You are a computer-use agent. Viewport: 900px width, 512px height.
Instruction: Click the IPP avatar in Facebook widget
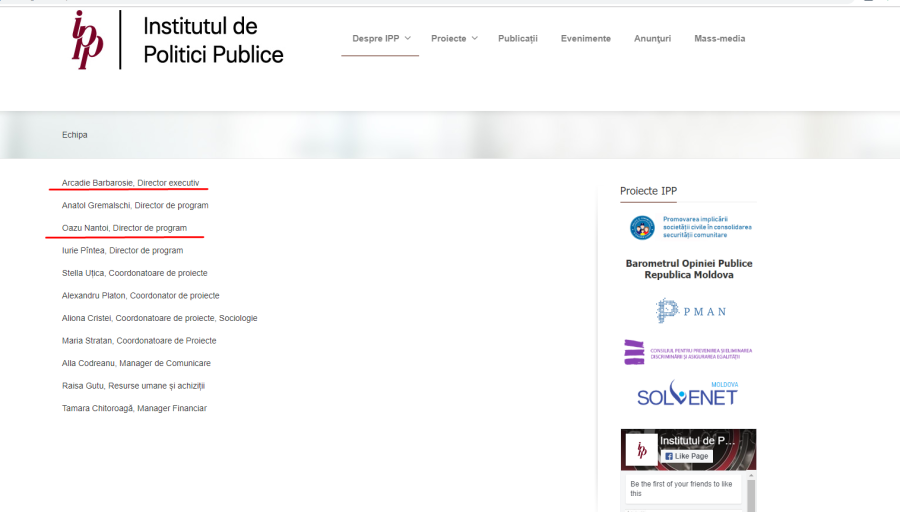tap(642, 449)
